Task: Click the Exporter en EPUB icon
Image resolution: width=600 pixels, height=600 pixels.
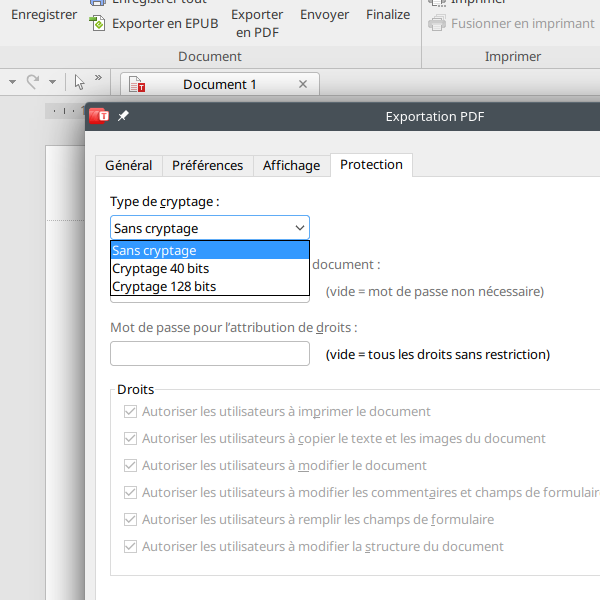Action: tap(97, 23)
